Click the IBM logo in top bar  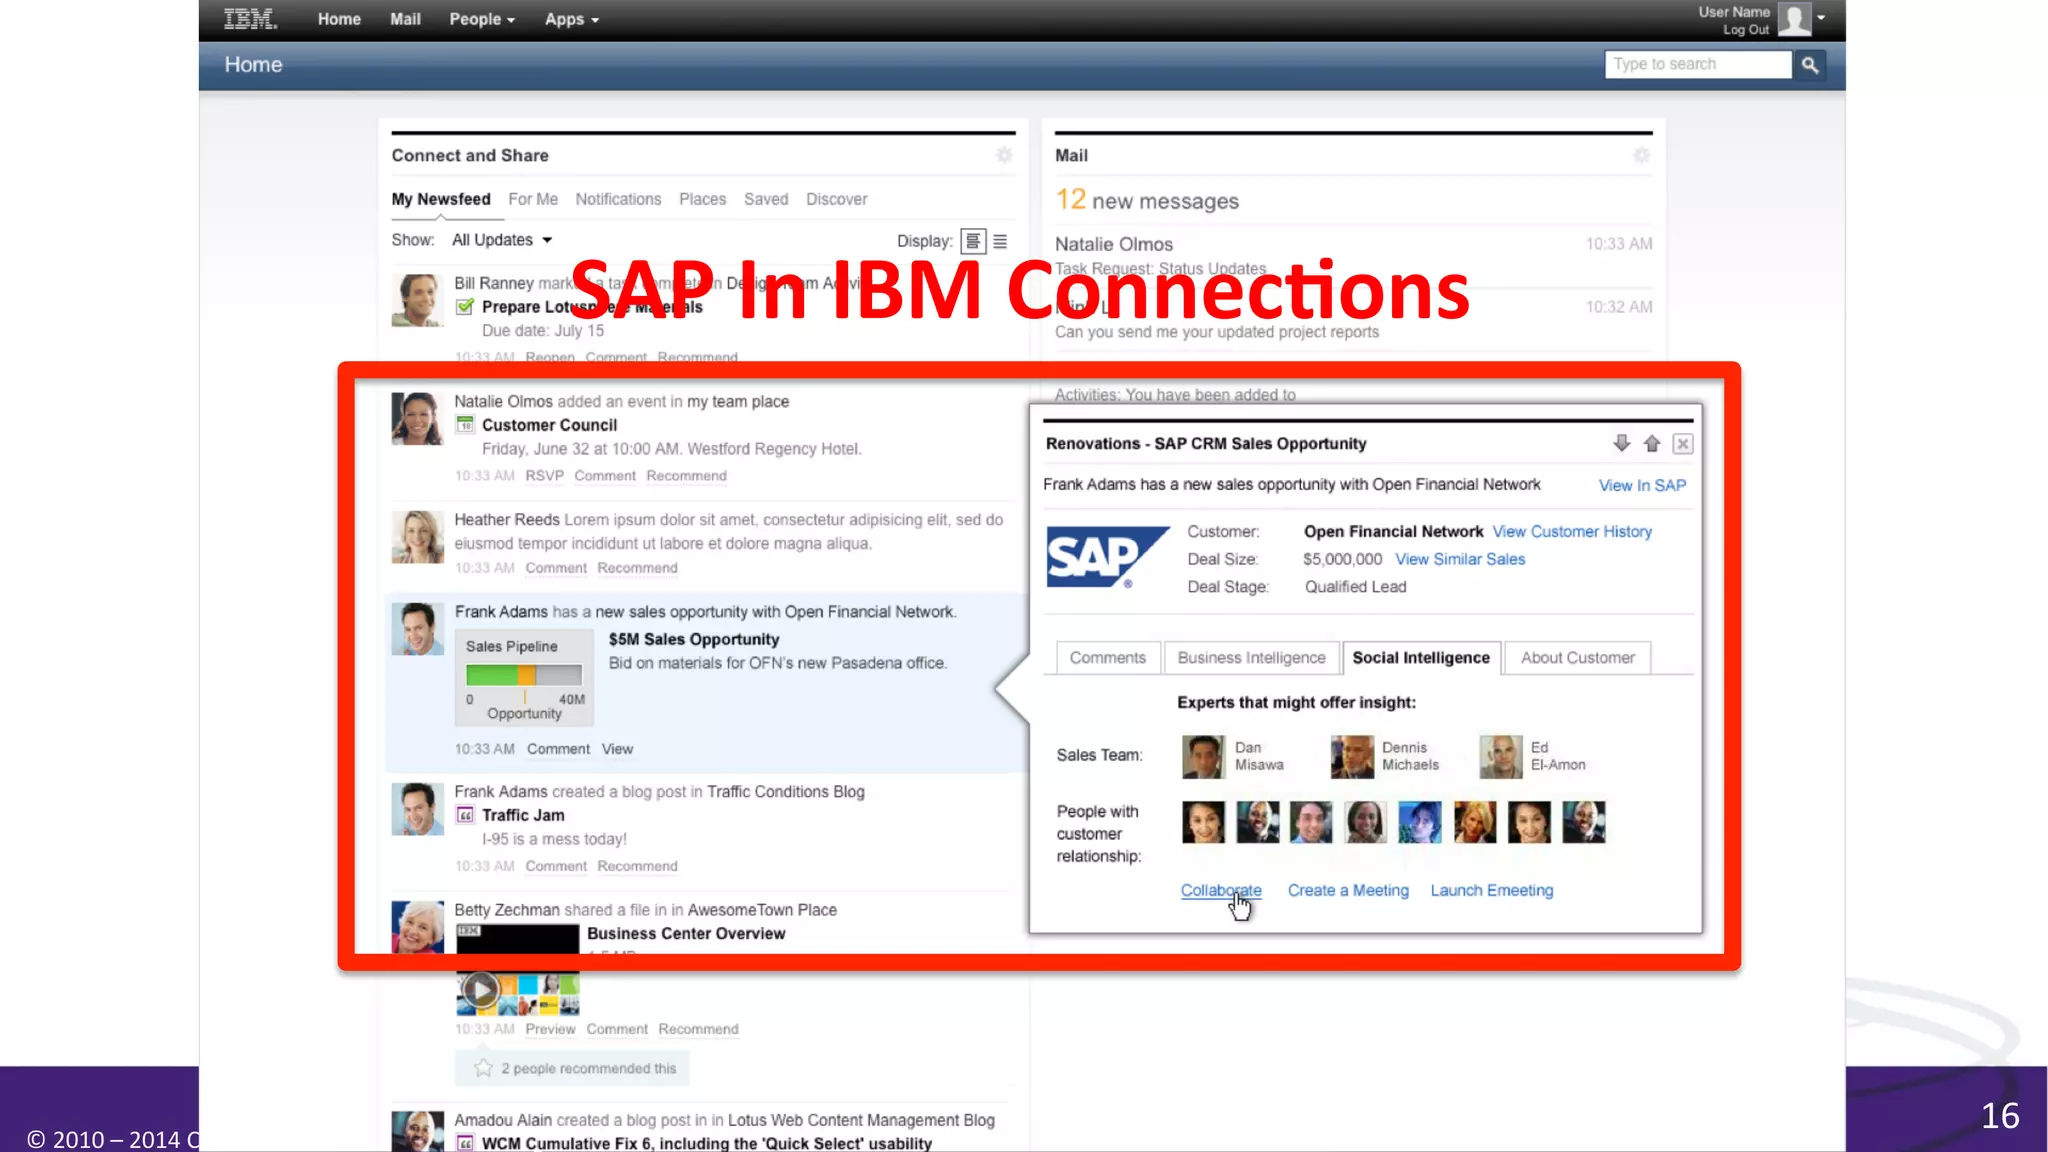[250, 19]
